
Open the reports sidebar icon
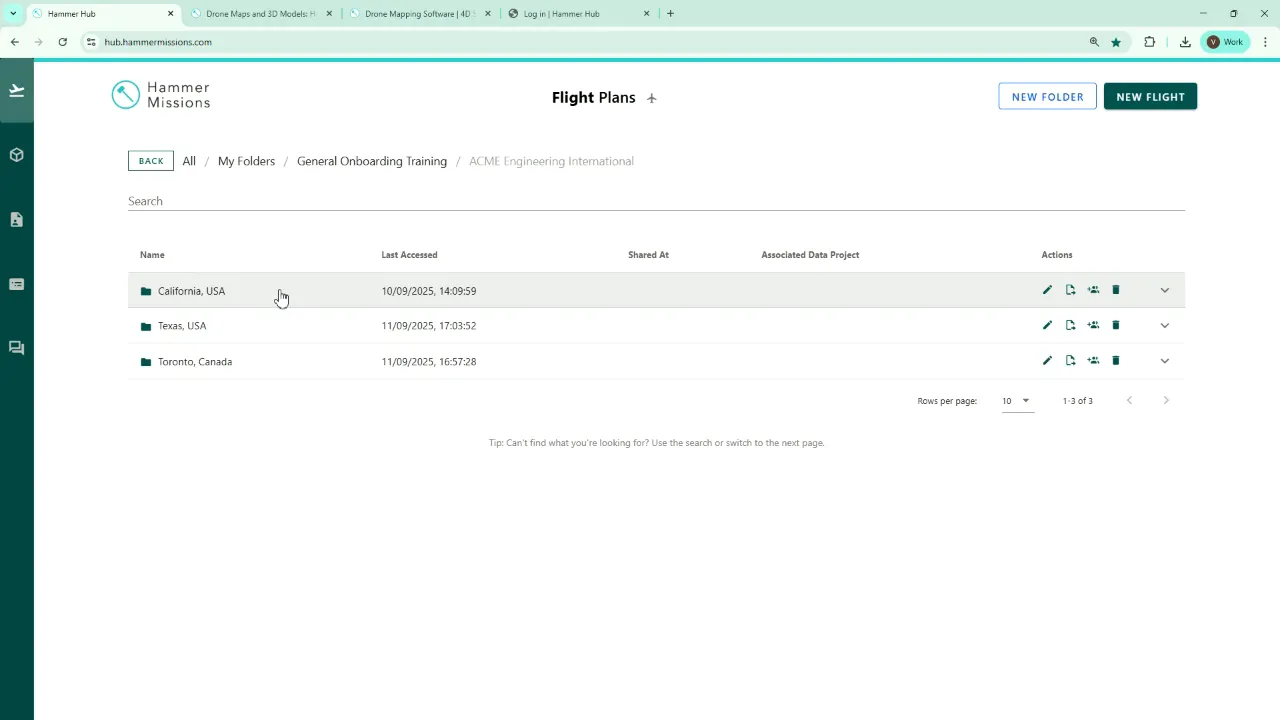[16, 220]
